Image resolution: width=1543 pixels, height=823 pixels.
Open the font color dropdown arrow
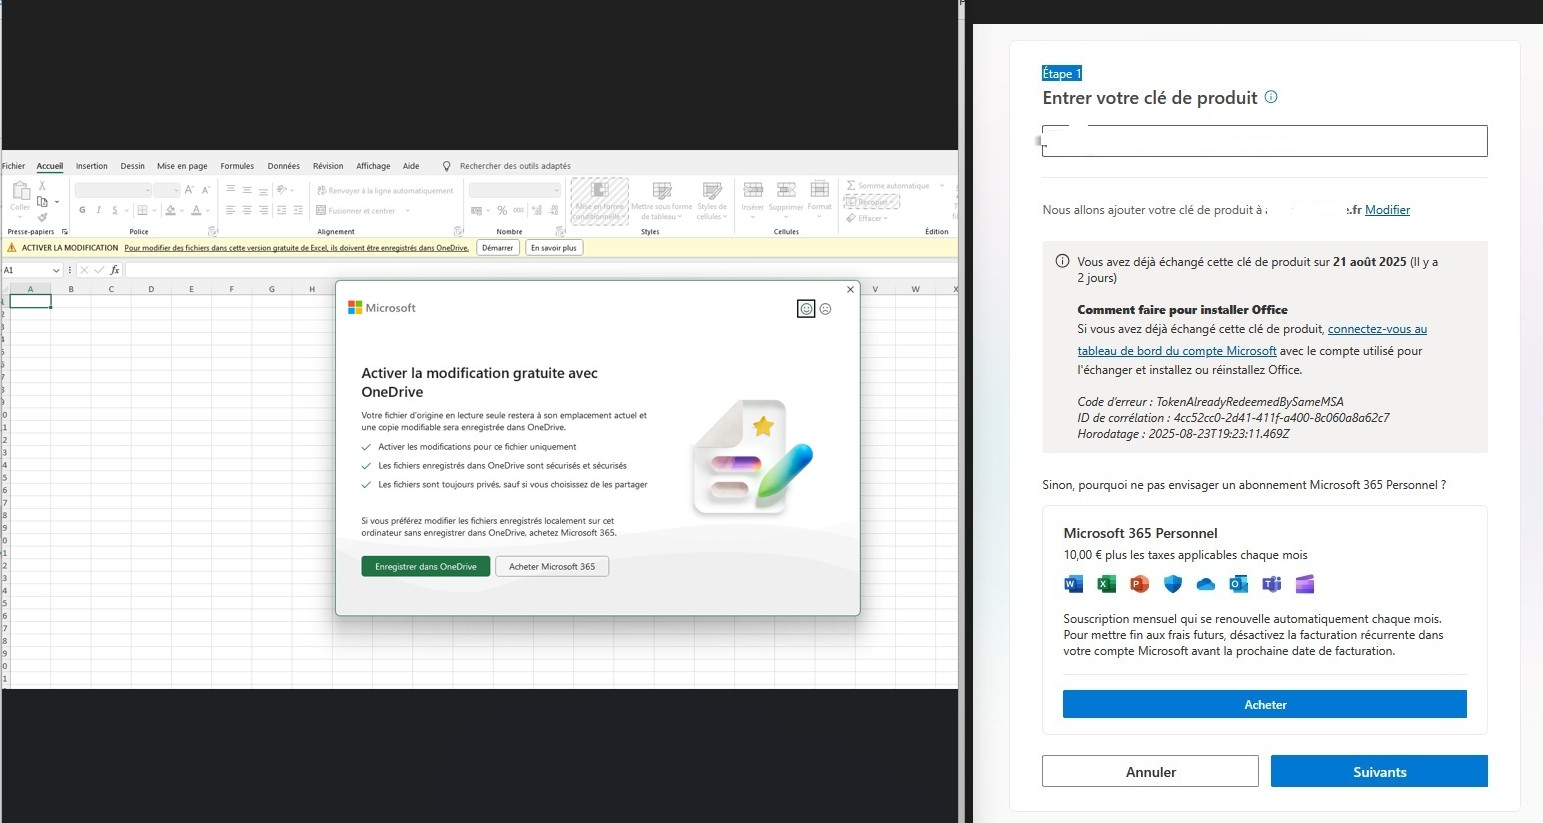(x=208, y=211)
